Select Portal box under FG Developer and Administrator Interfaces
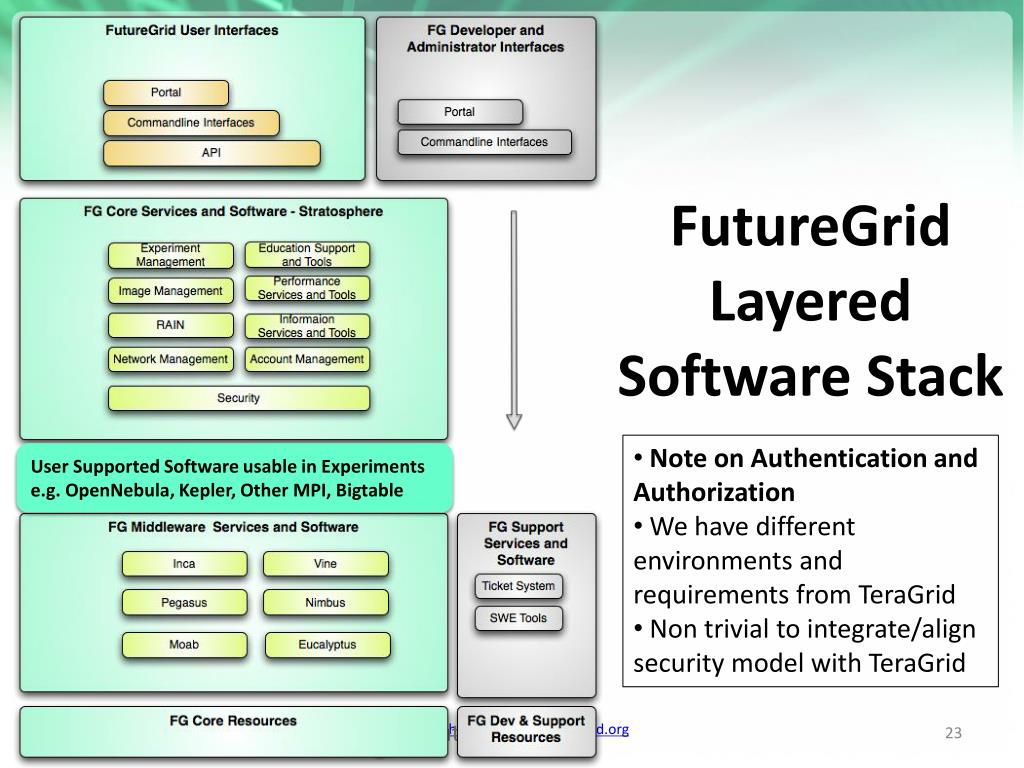This screenshot has height=768, width=1024. (x=460, y=112)
